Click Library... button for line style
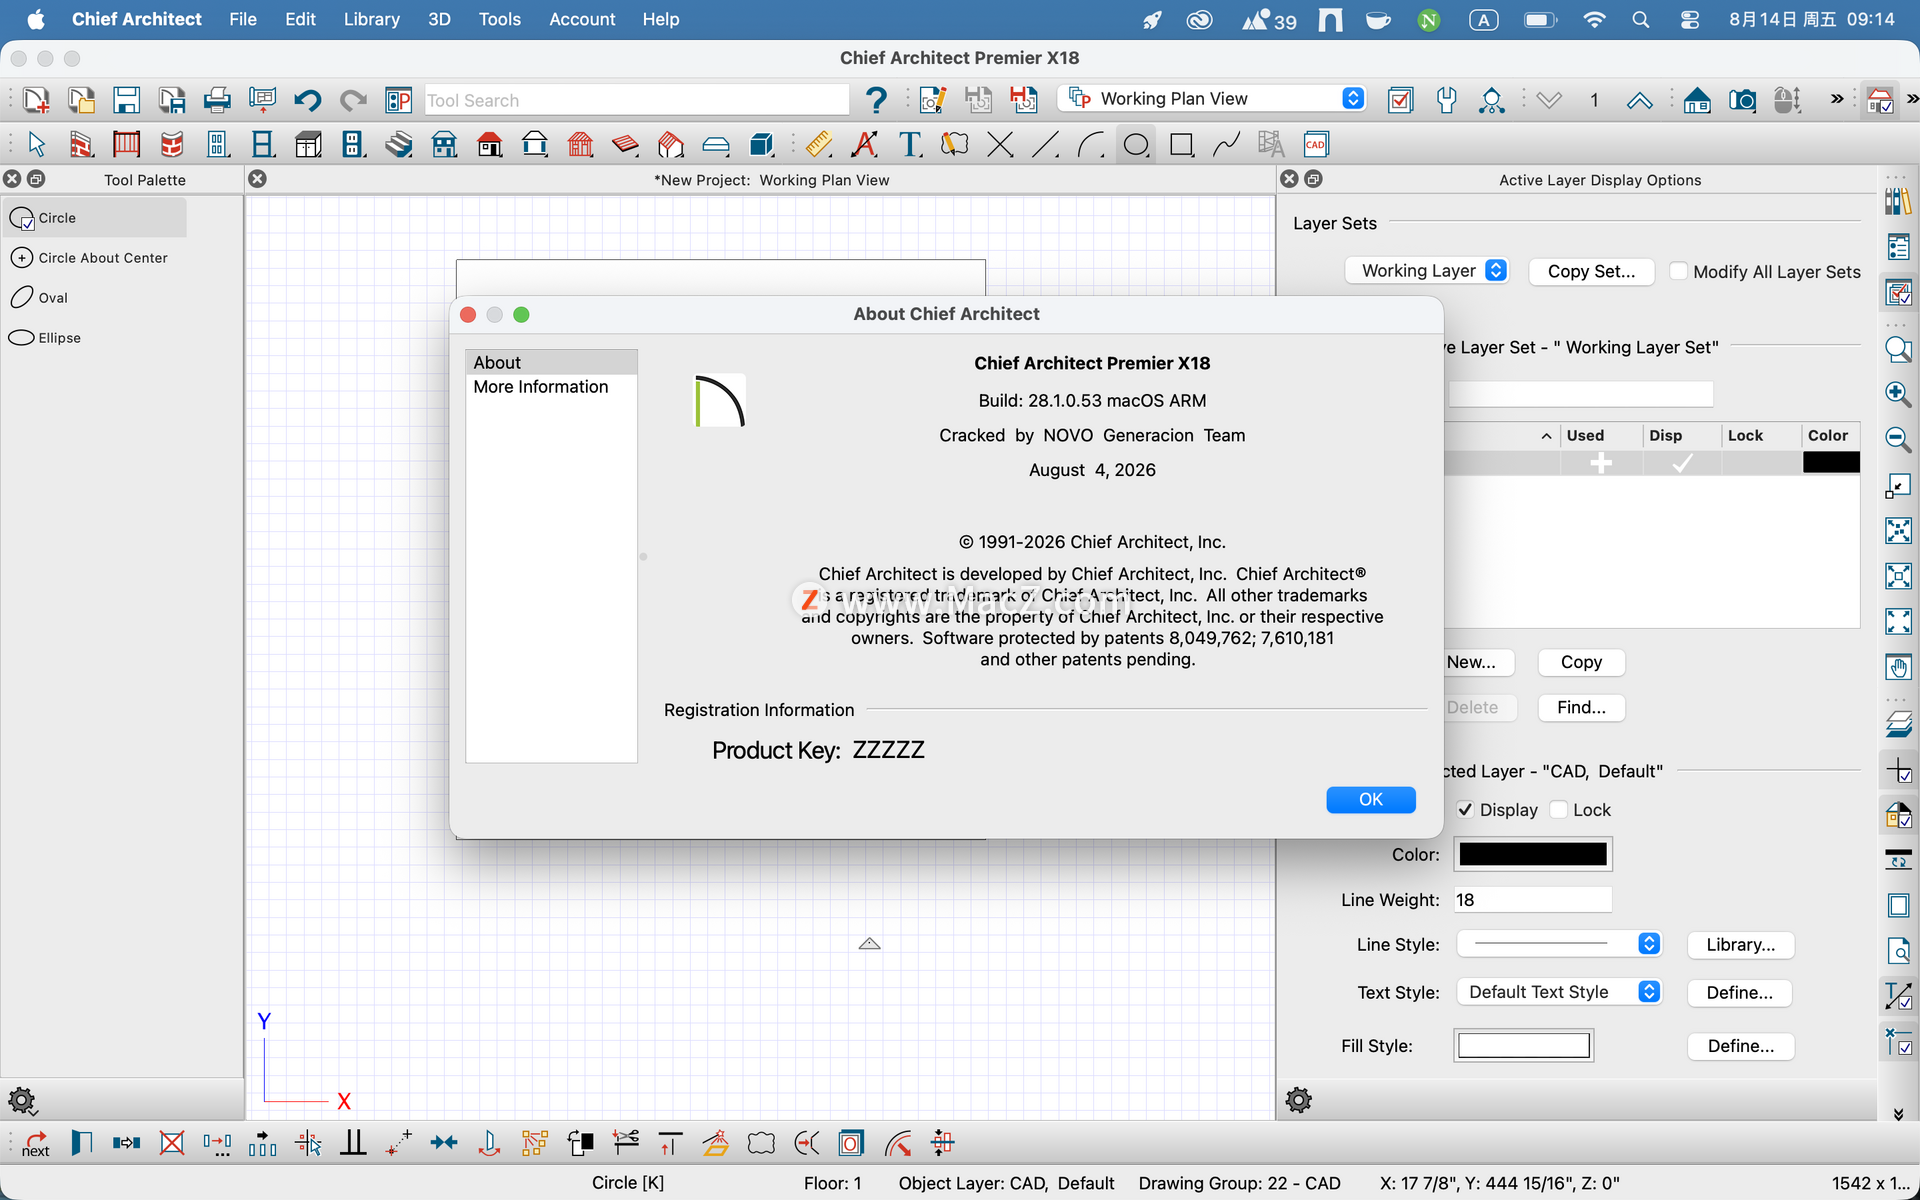 1740,945
